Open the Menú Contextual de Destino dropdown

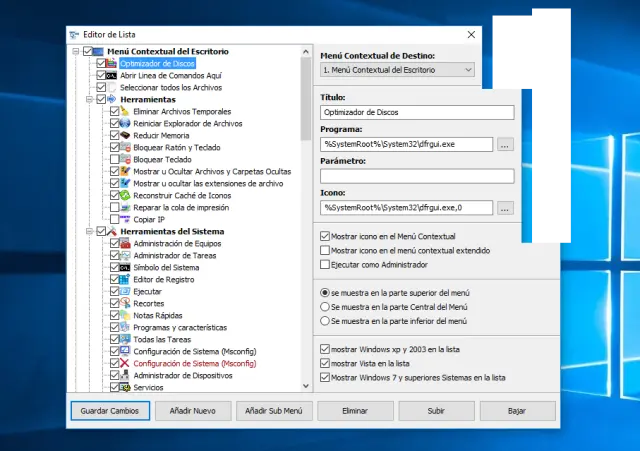(x=398, y=70)
